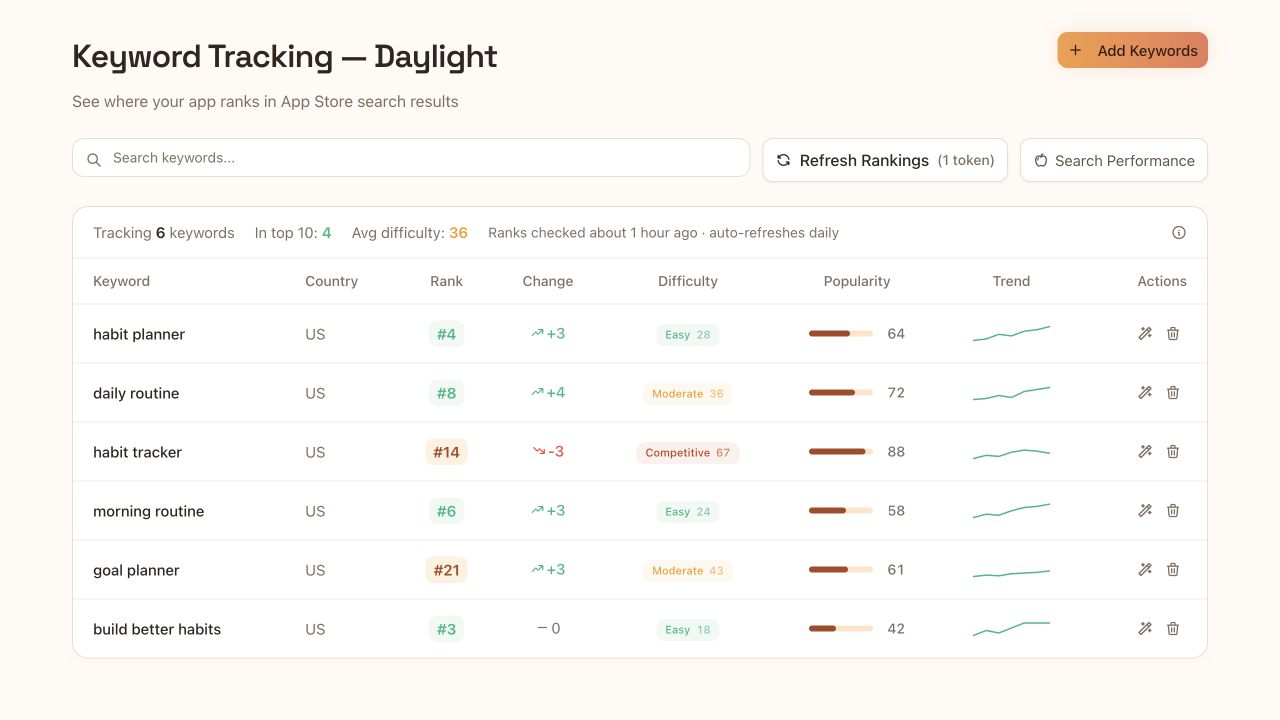
Task: Click the #14 rank badge
Action: point(446,452)
